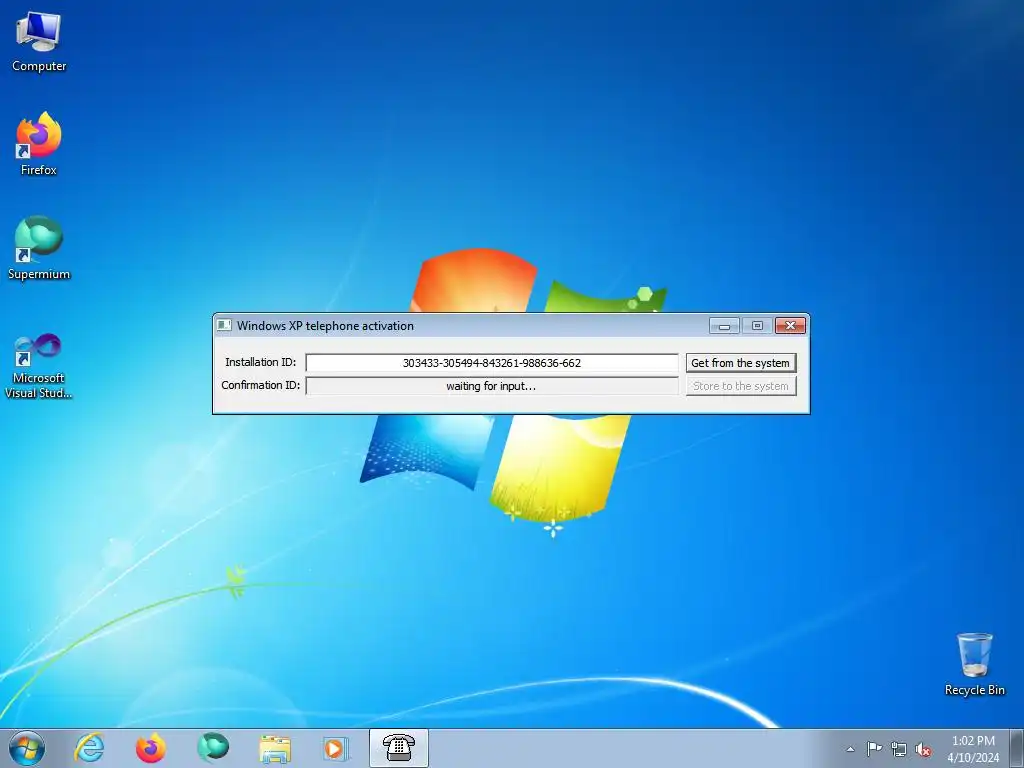Show hidden system tray icons arrow
This screenshot has height=768, width=1024.
(850, 749)
